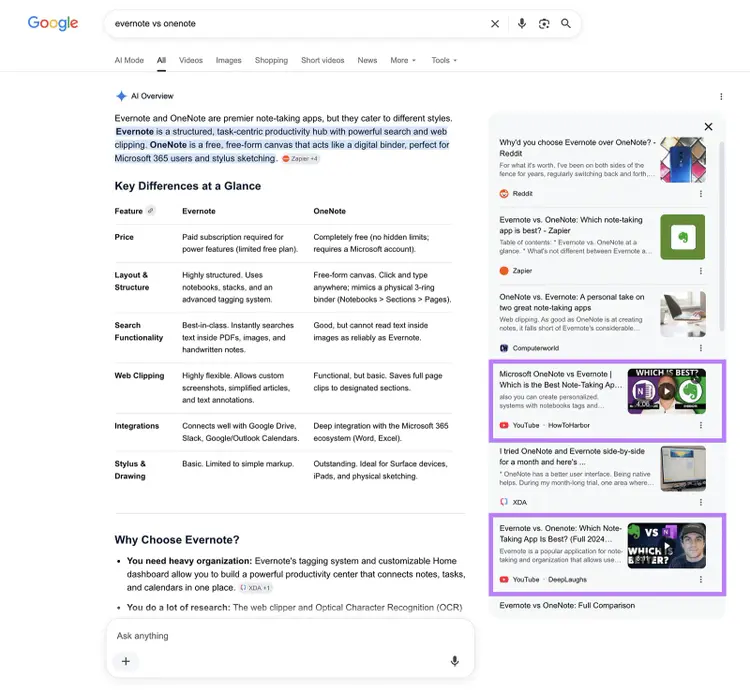This screenshot has height=691, width=750.
Task: Open three-dot menu for the Reddit source
Action: click(701, 194)
